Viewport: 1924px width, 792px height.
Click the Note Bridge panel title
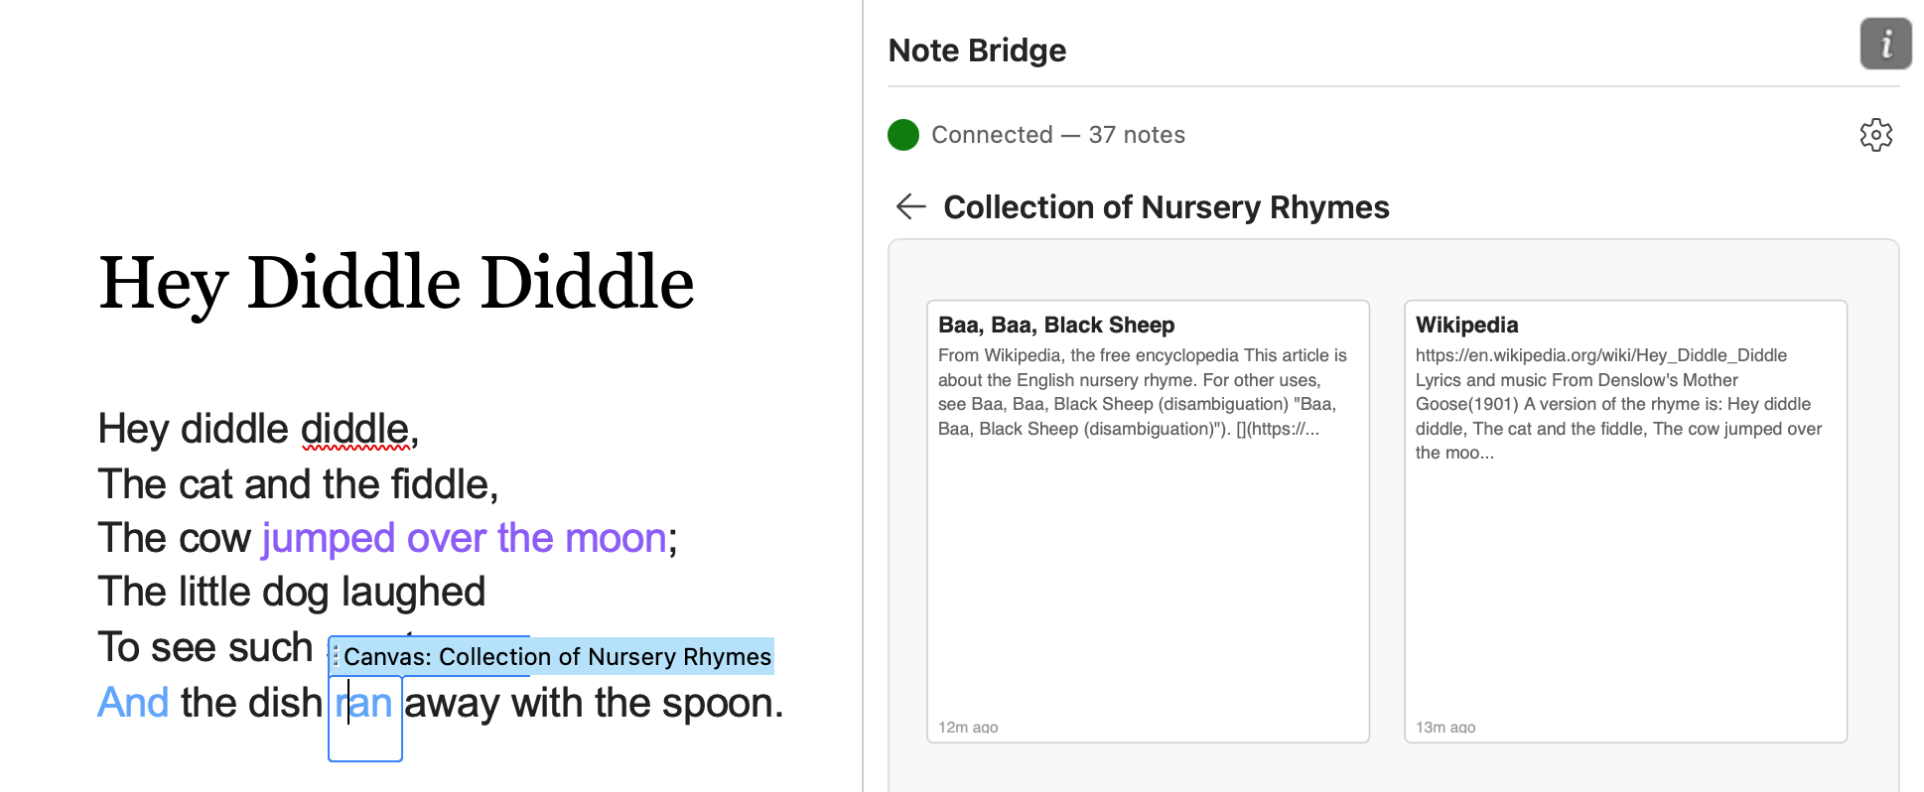click(977, 49)
